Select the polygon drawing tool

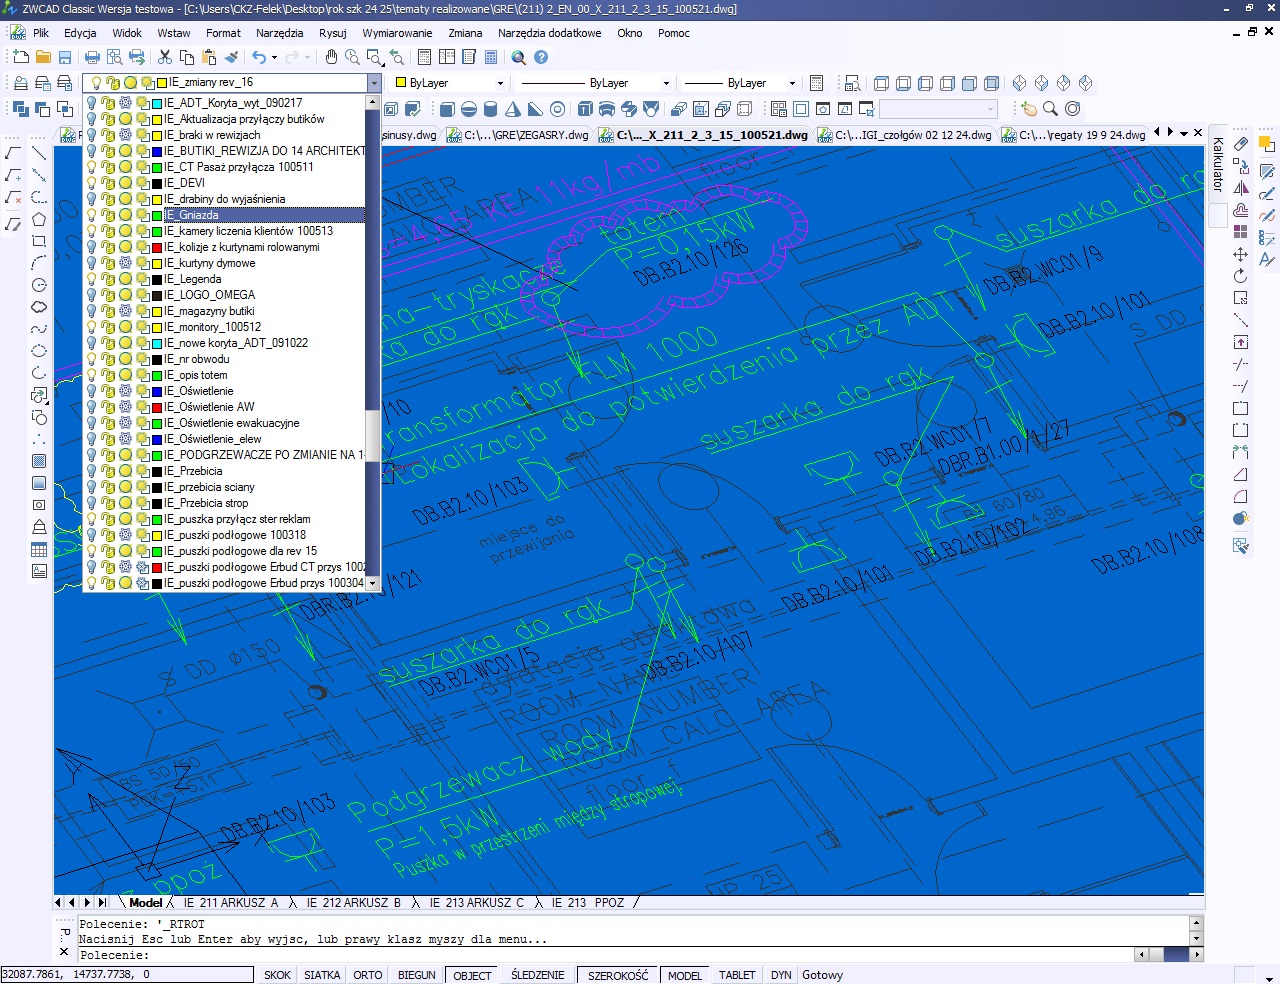click(39, 219)
